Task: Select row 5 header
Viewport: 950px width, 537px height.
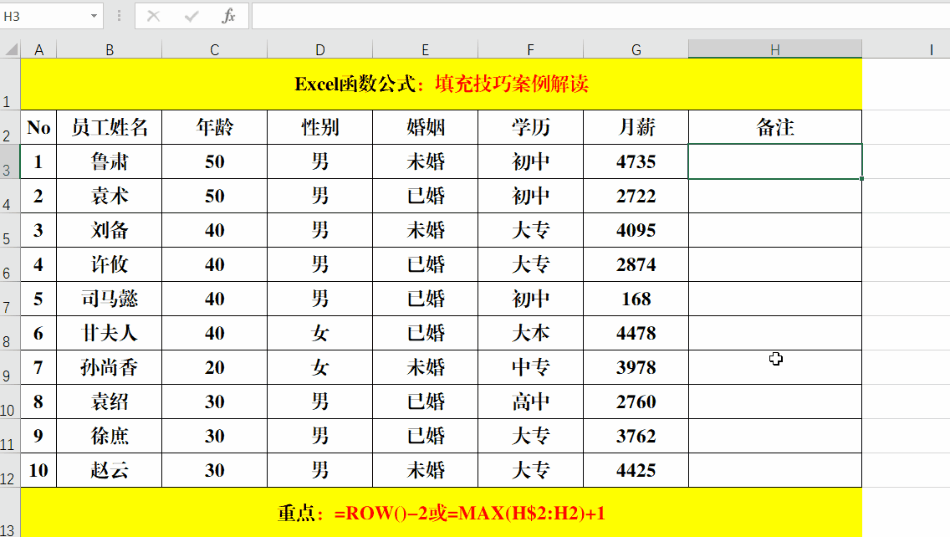Action: click(x=10, y=230)
